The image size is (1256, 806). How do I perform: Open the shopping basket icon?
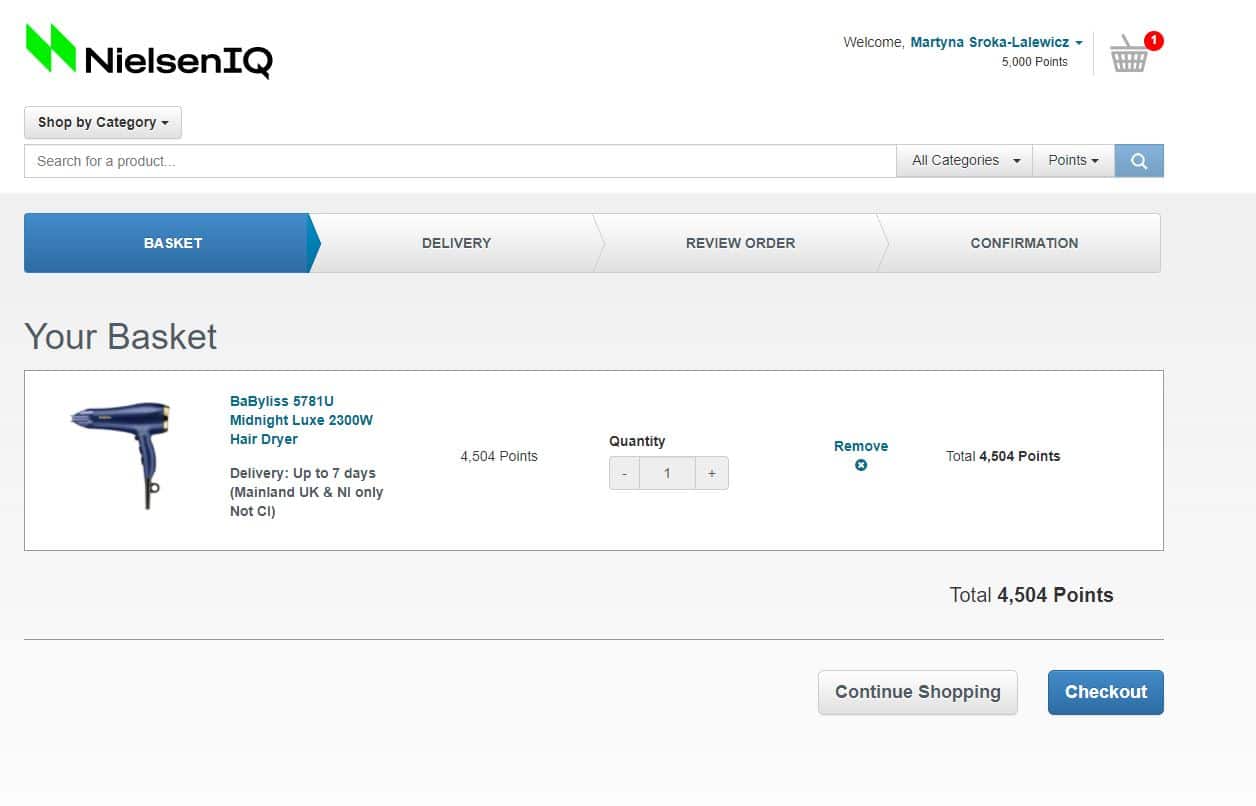[1129, 54]
